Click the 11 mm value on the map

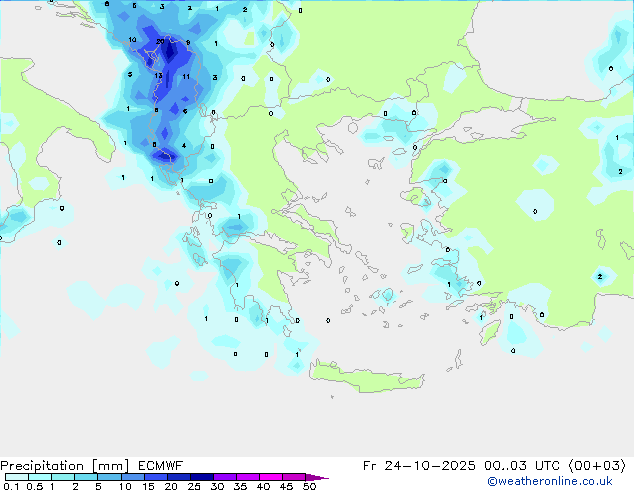[186, 76]
